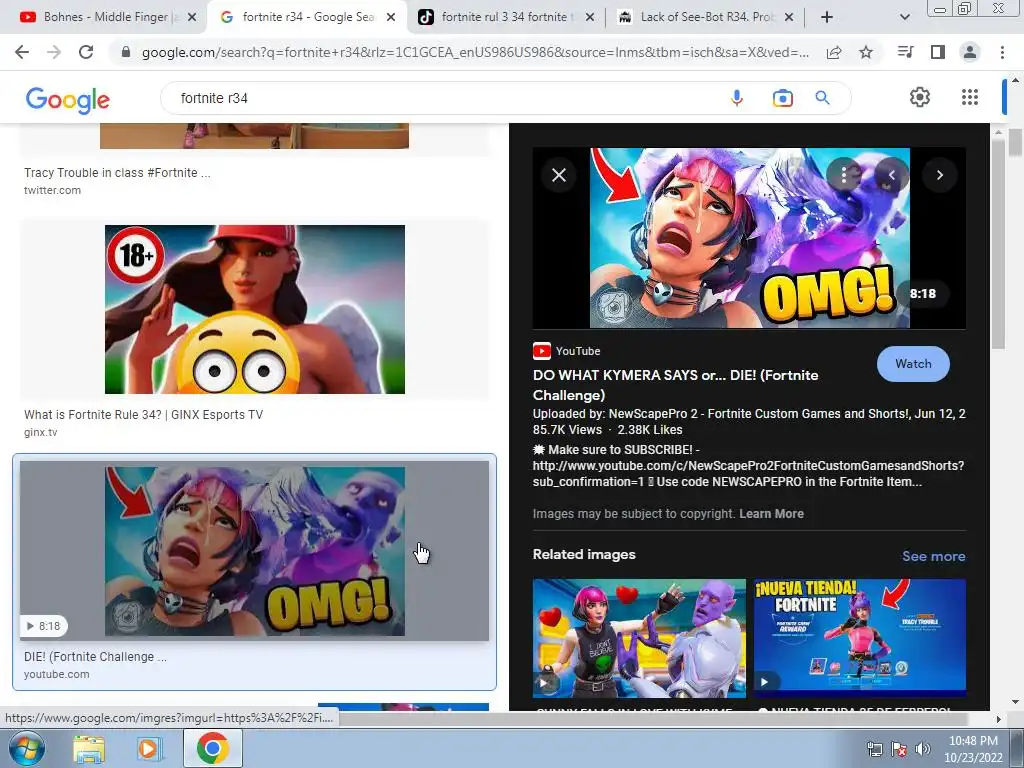Start a voice search with the microphone
Image resolution: width=1024 pixels, height=768 pixels.
(737, 98)
